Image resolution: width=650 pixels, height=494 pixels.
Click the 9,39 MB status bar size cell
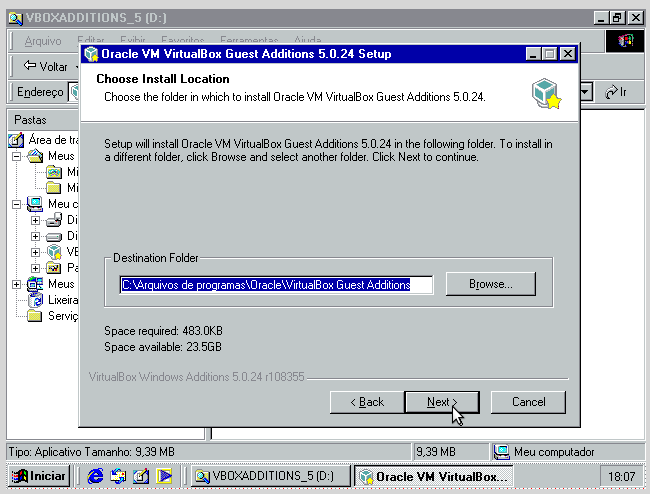coord(451,452)
